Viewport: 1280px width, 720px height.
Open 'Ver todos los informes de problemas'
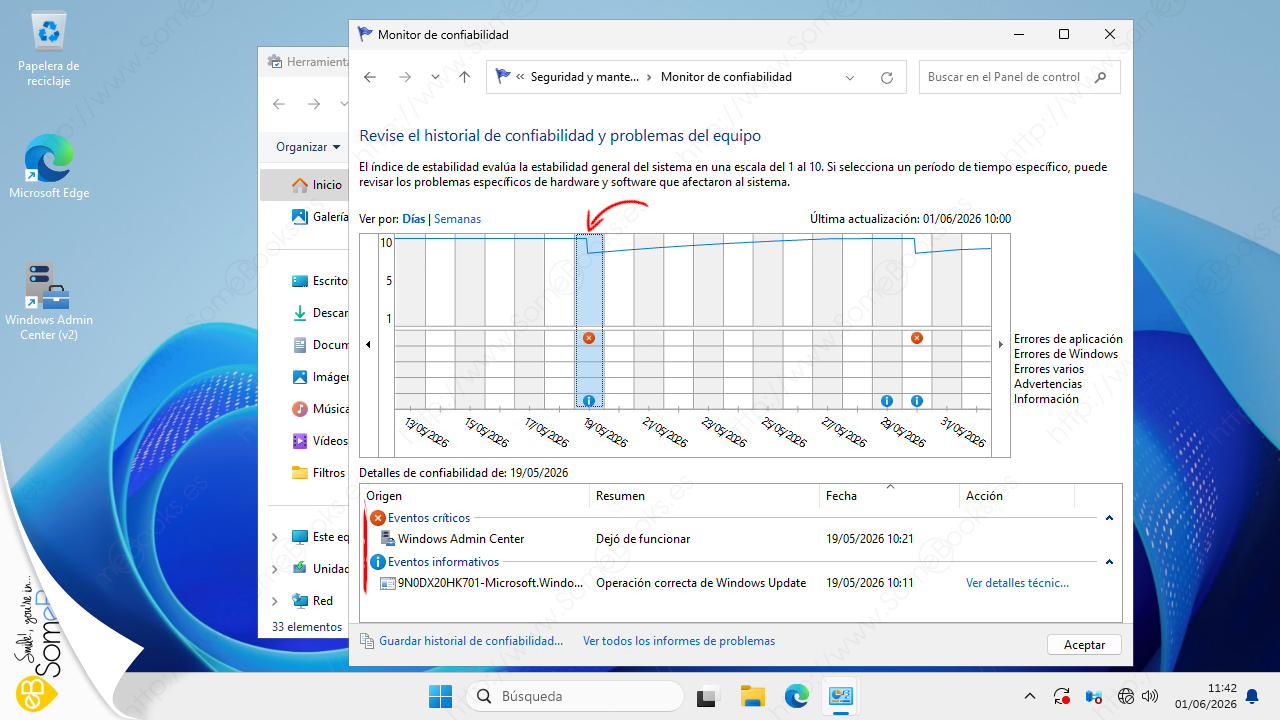click(679, 641)
